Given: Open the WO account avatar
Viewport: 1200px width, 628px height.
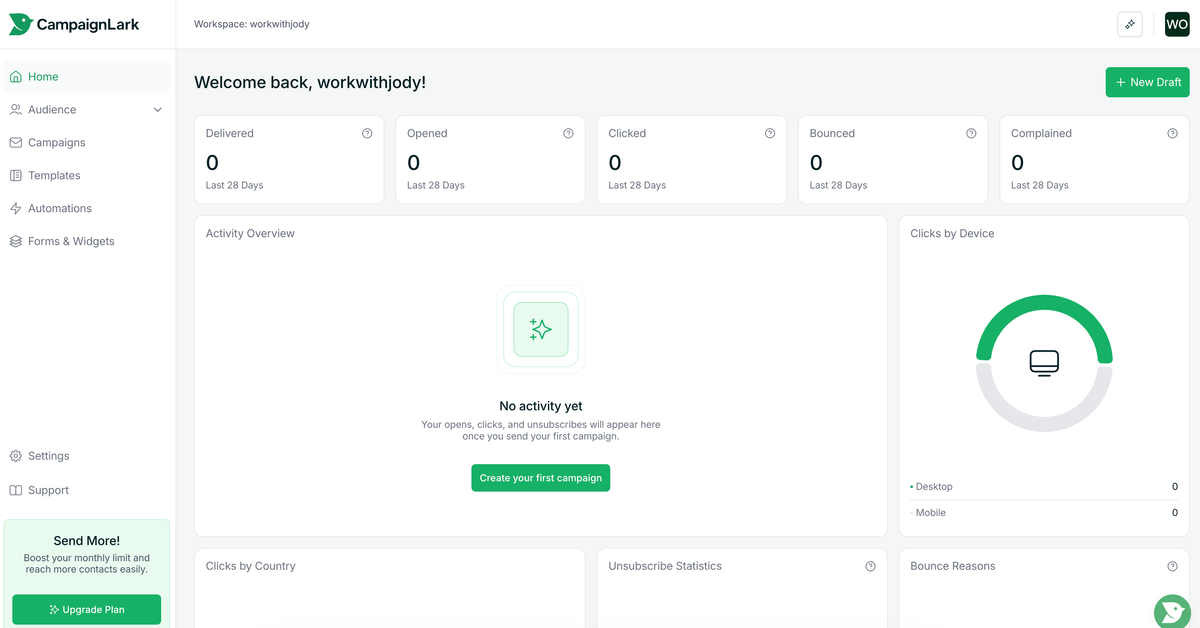Looking at the screenshot, I should click(x=1176, y=23).
